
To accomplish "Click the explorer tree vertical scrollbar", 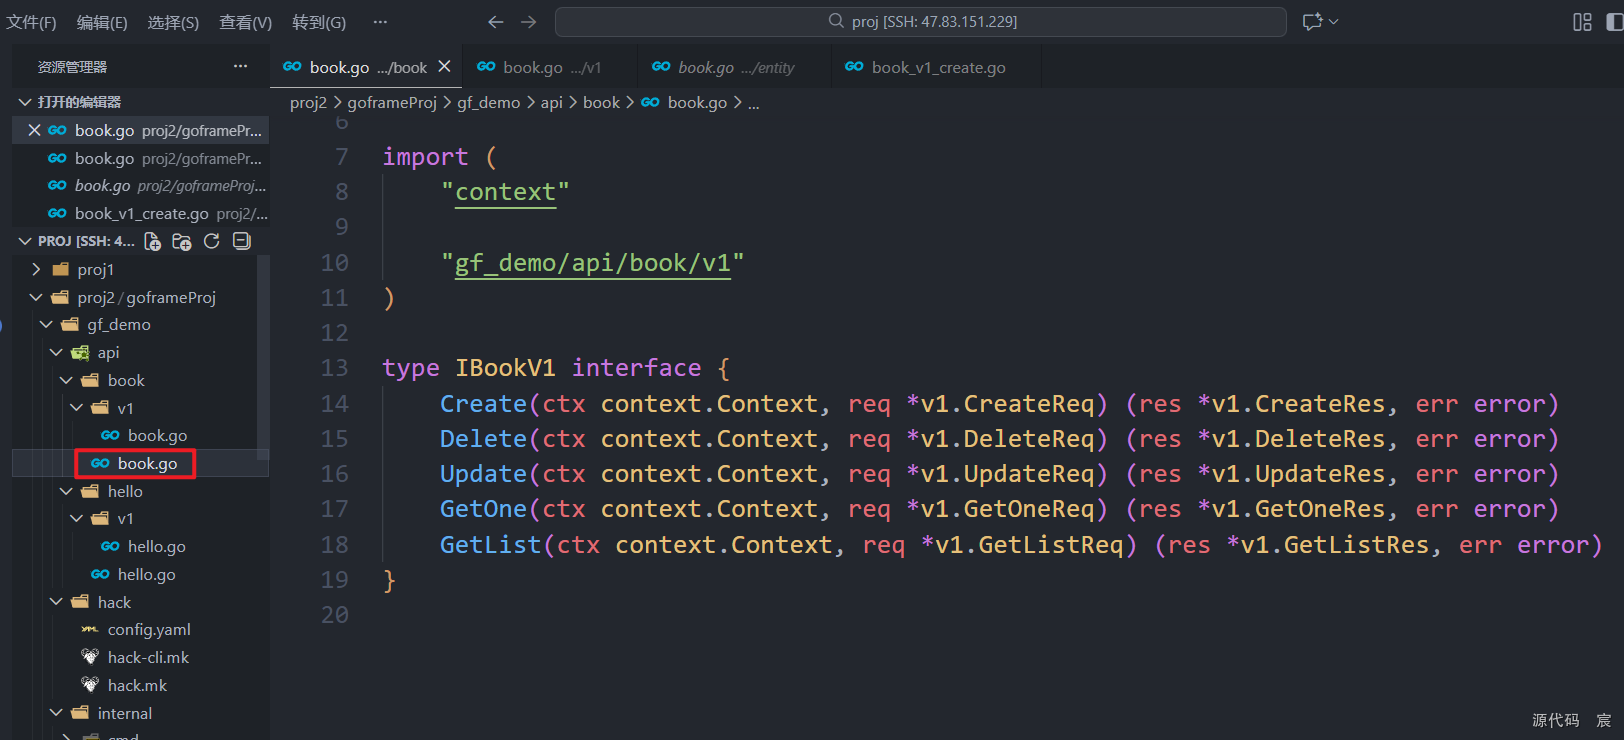I will click(263, 357).
